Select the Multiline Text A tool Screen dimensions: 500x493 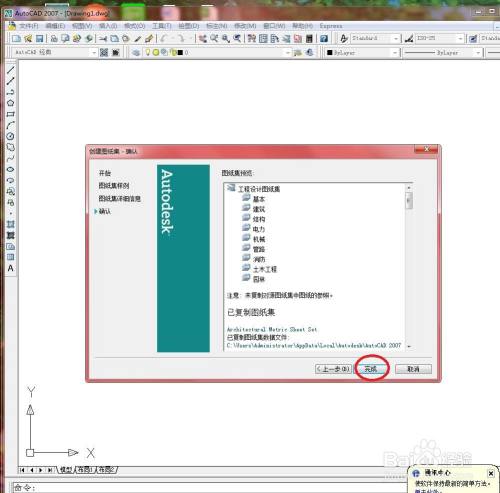tap(11, 268)
